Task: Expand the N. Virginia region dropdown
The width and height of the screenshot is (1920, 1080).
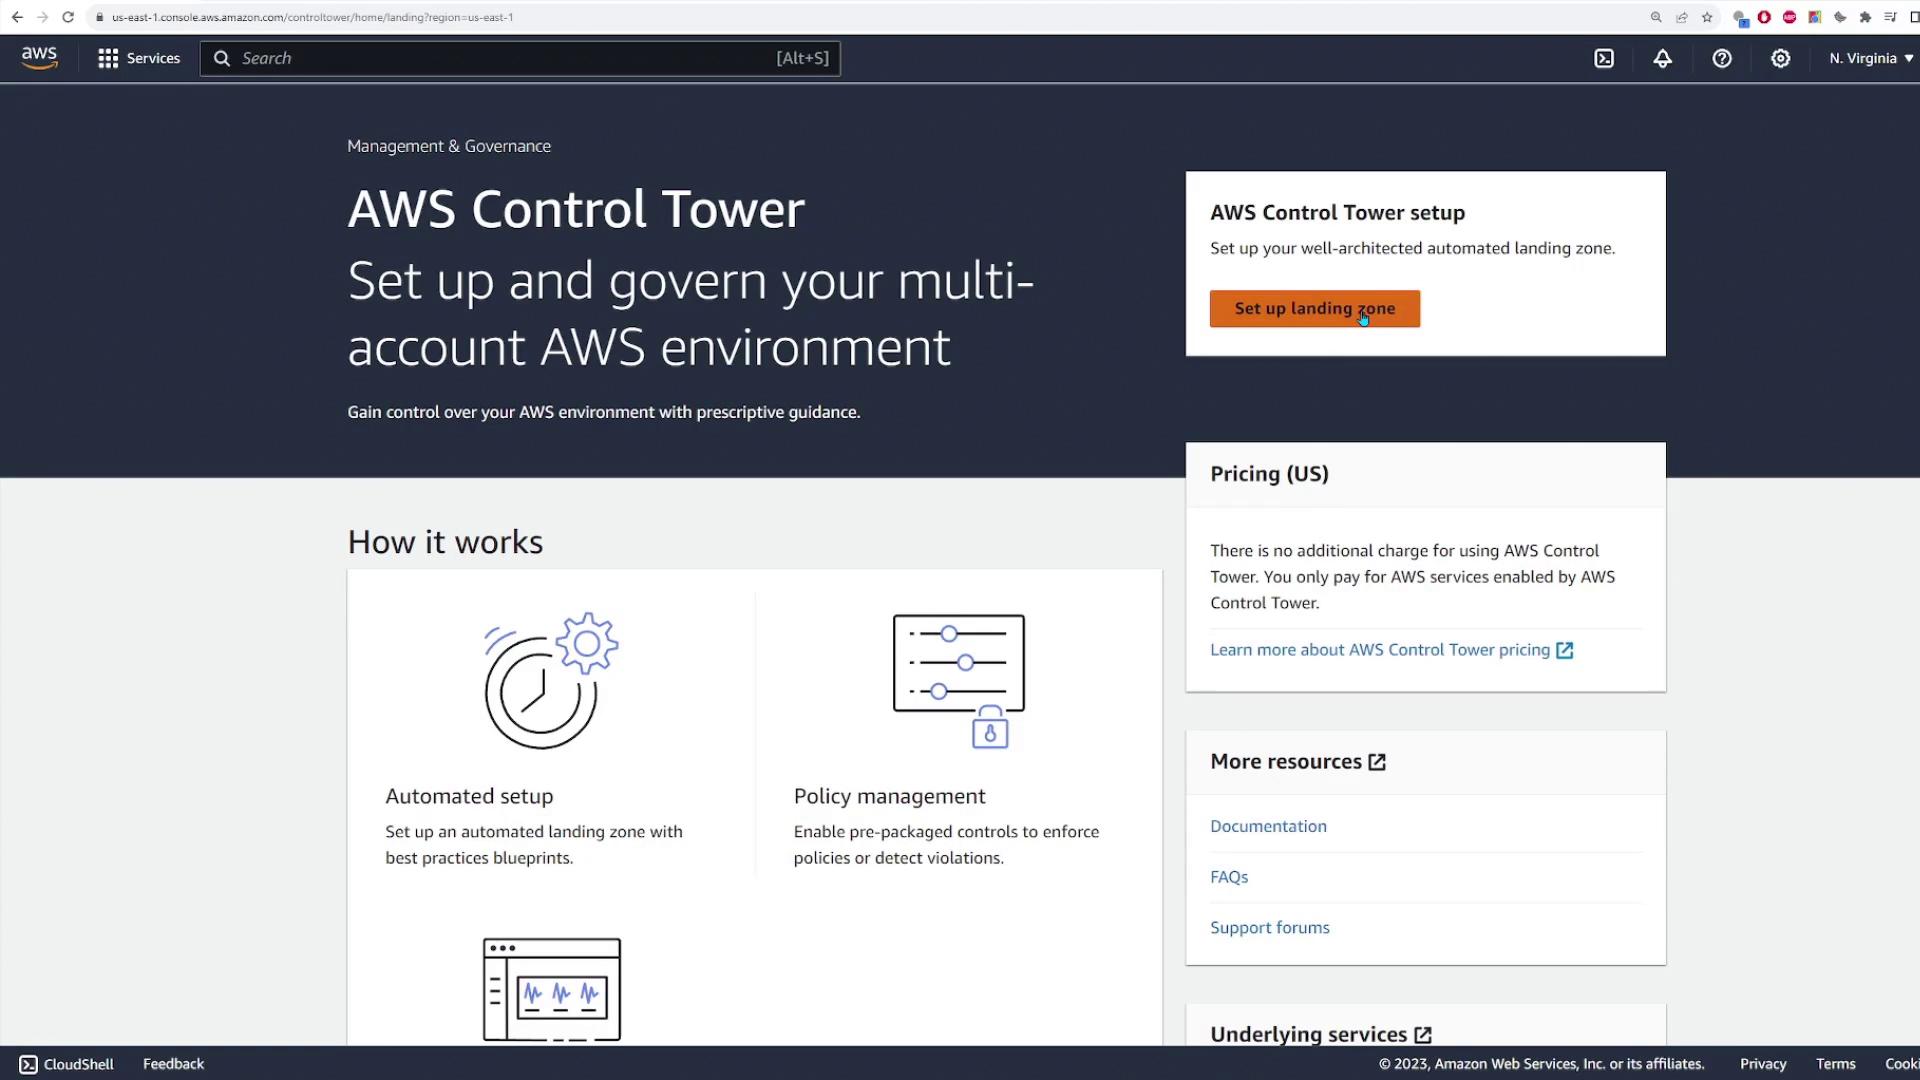Action: pyautogui.click(x=1870, y=58)
